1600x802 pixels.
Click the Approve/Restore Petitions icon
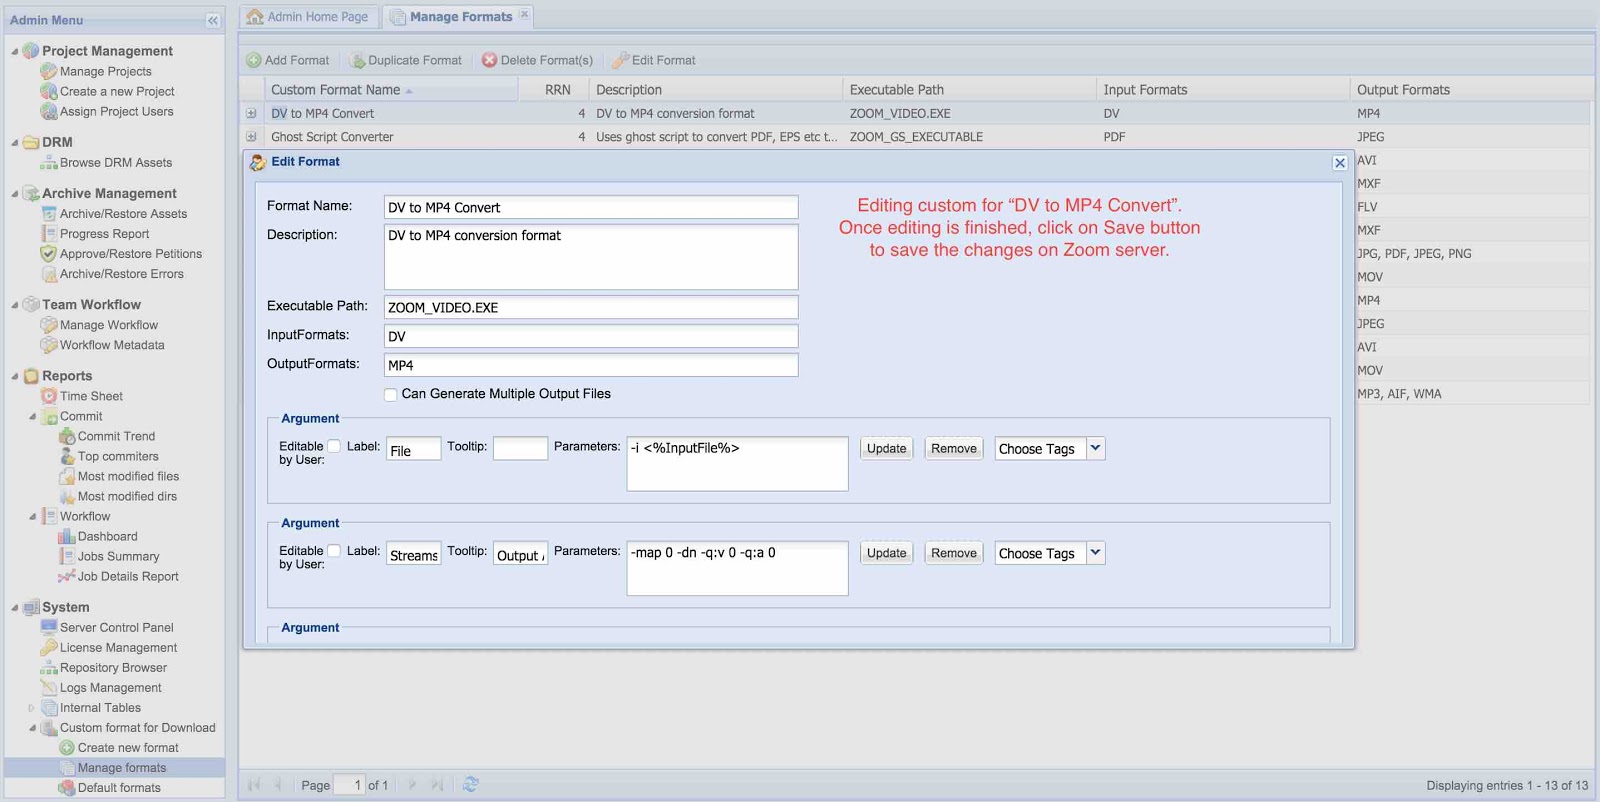(x=48, y=253)
